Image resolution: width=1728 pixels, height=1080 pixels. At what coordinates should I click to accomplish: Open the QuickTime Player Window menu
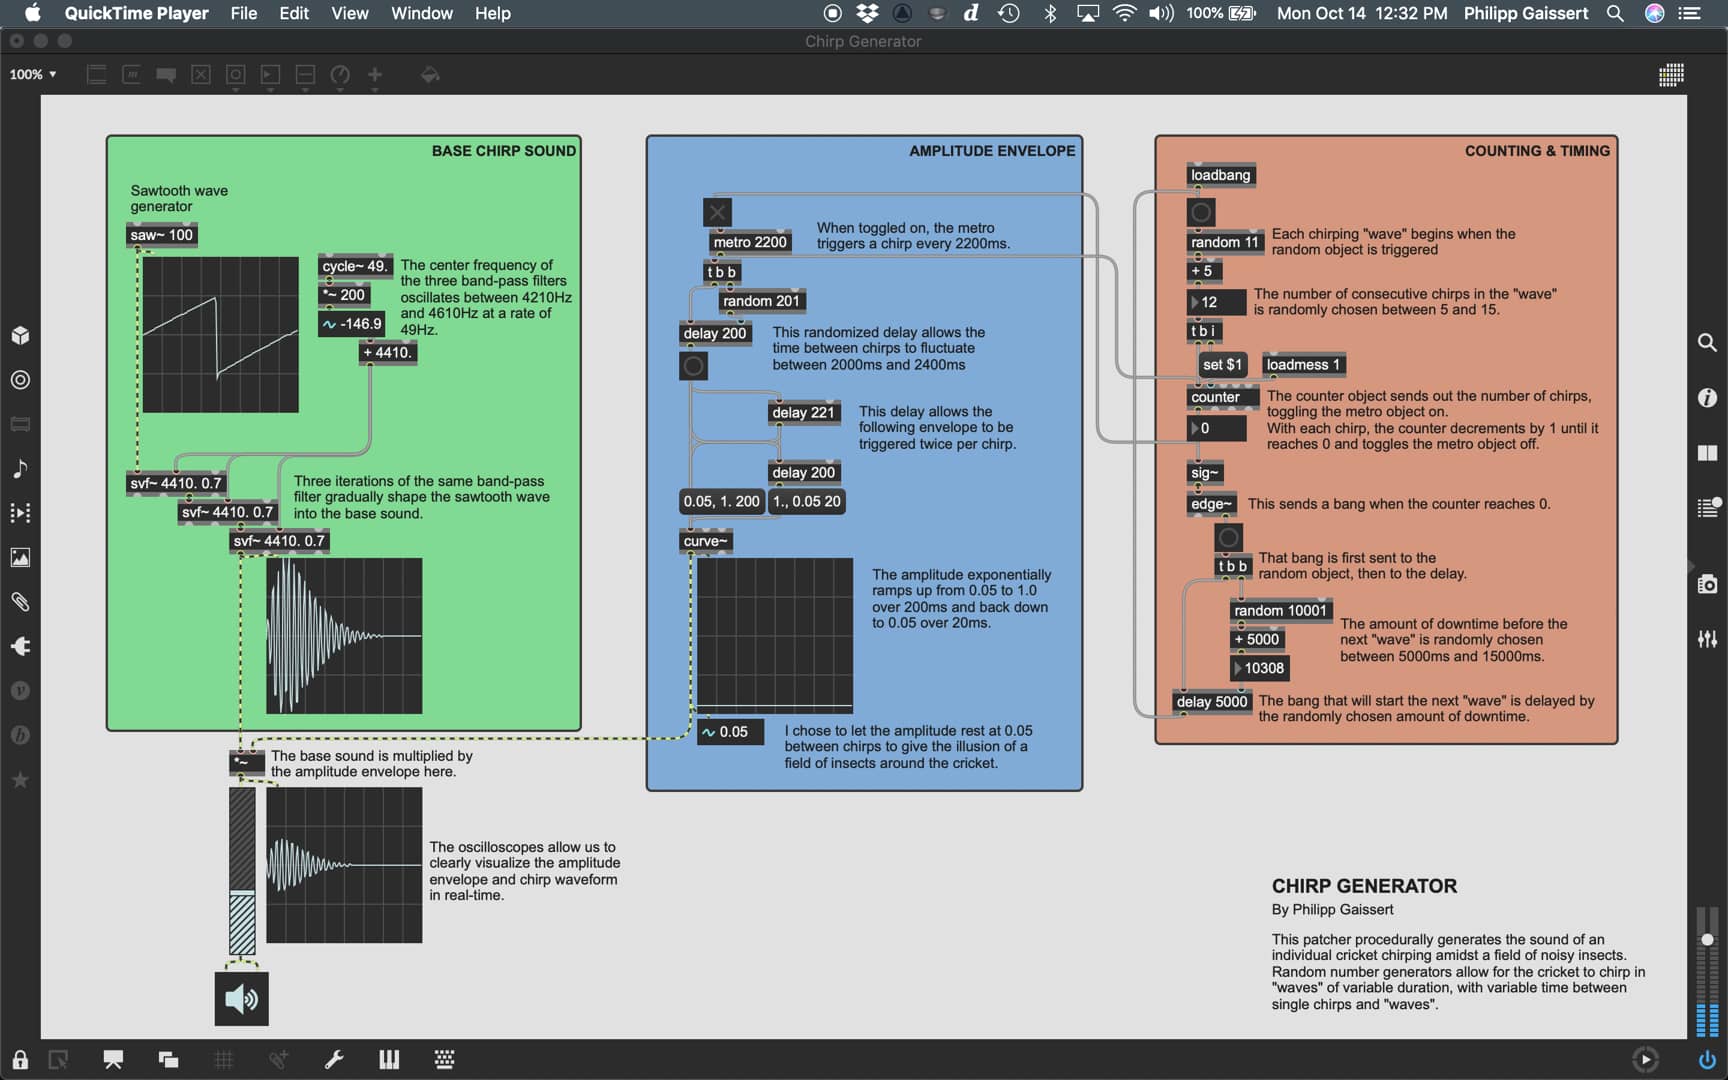click(421, 13)
